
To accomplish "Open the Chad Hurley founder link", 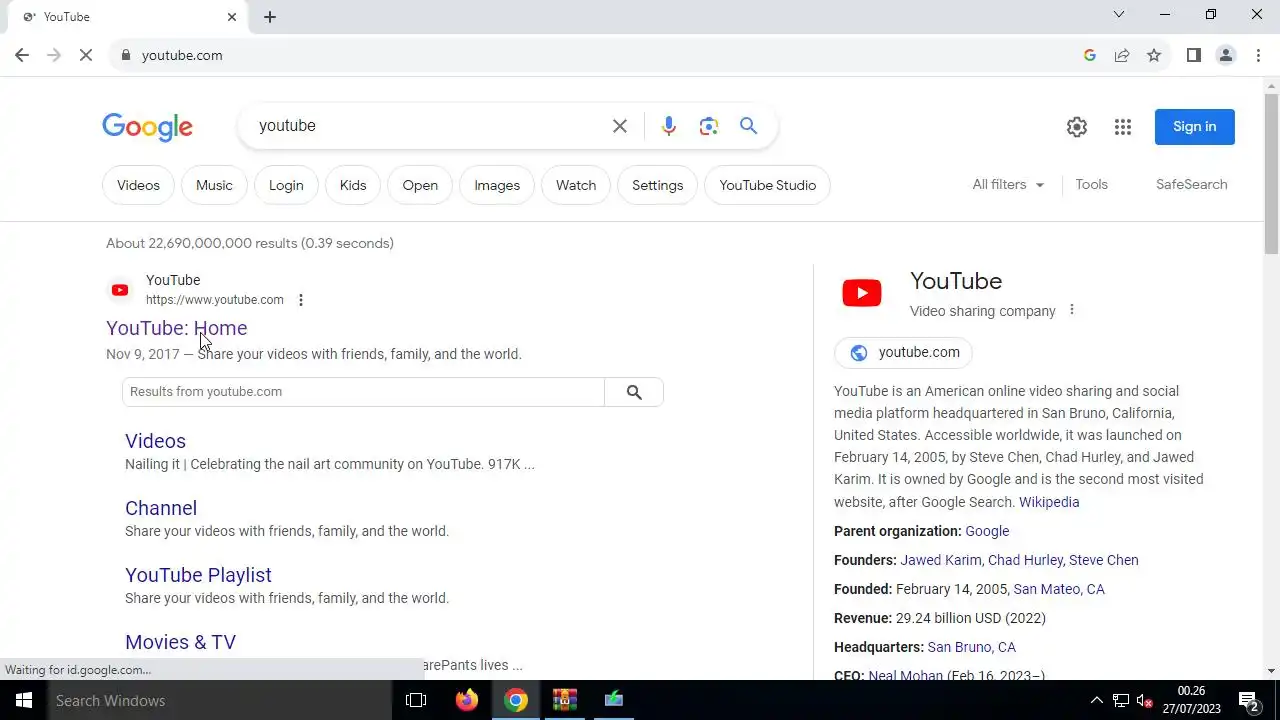I will (x=1025, y=560).
